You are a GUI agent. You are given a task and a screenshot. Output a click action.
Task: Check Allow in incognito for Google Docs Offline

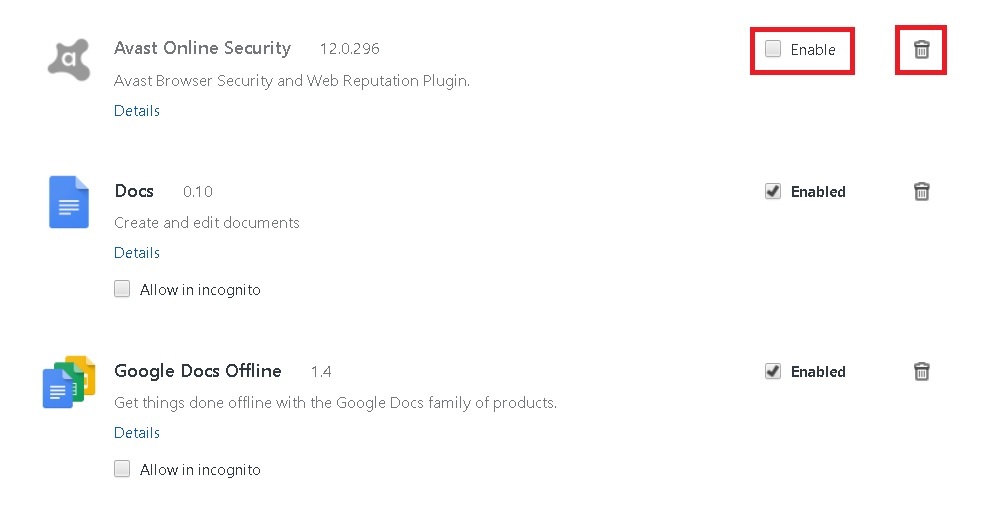point(122,469)
